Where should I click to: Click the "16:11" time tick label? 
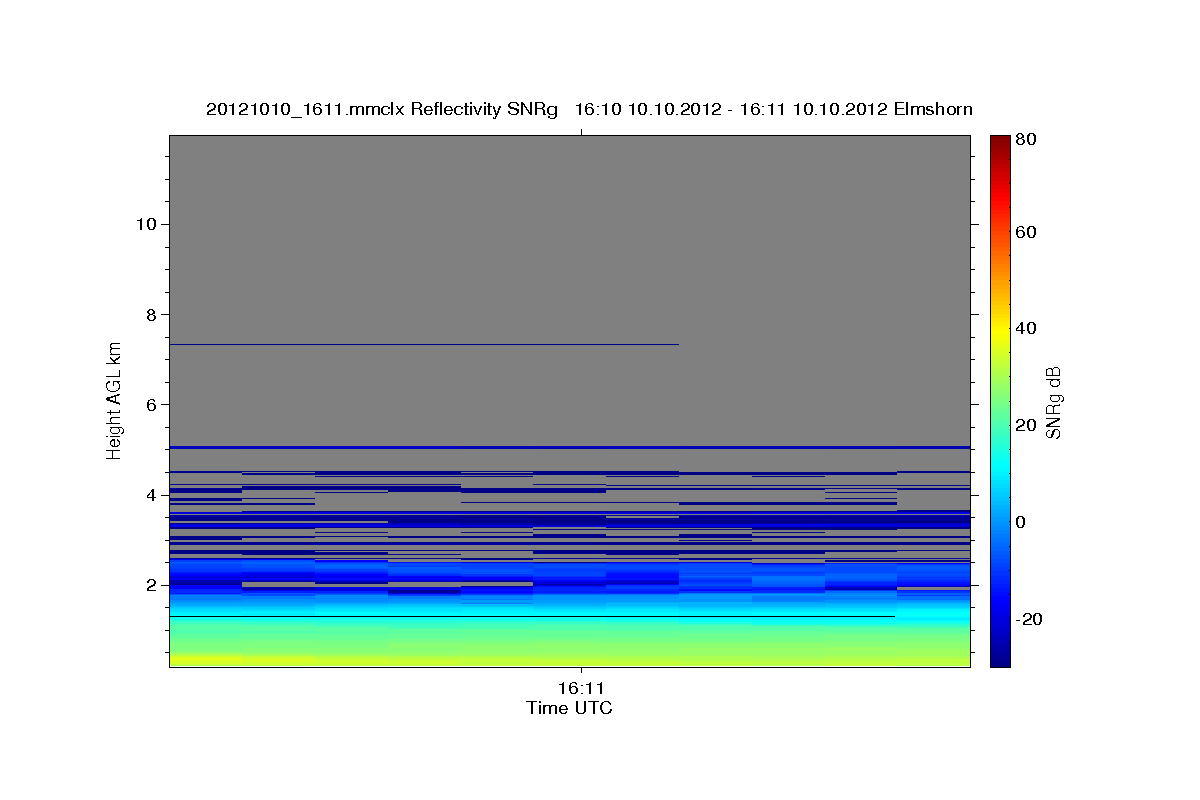[581, 689]
